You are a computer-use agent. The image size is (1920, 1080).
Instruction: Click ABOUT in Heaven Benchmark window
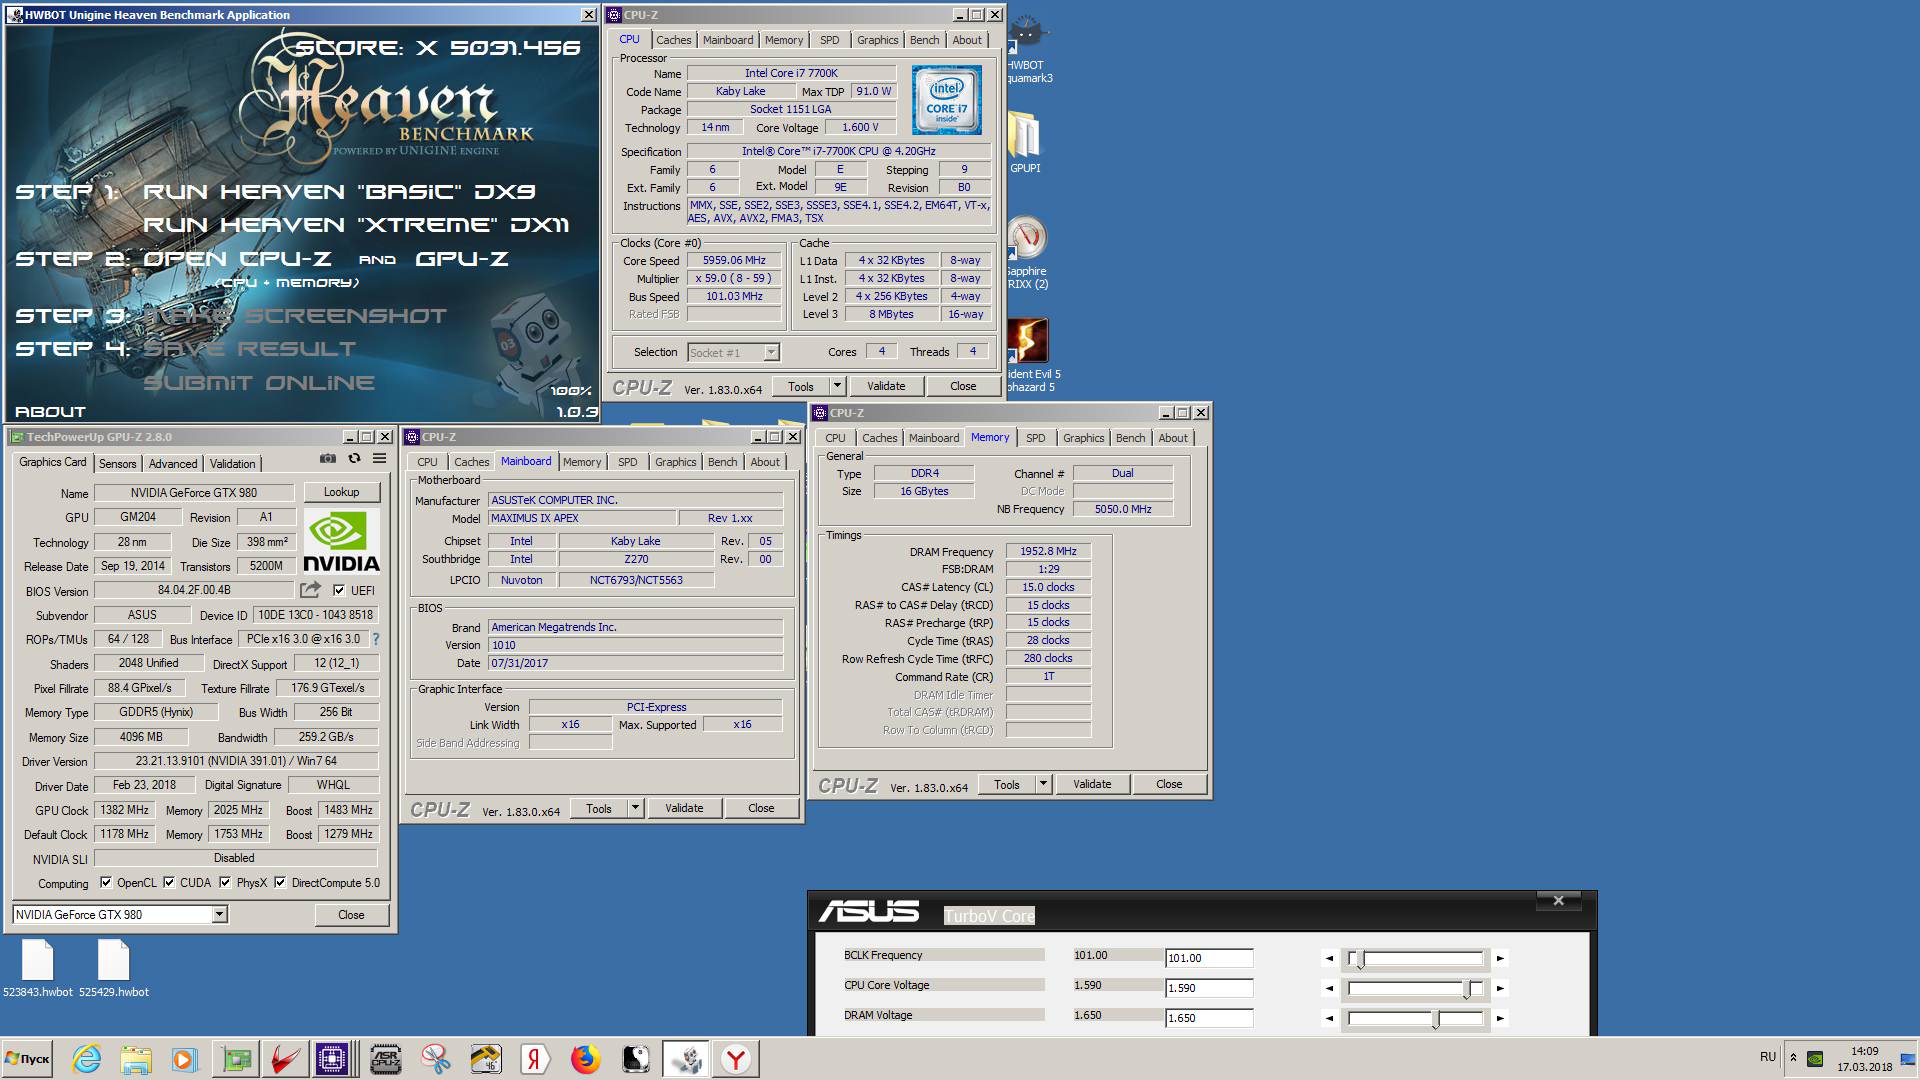click(50, 411)
